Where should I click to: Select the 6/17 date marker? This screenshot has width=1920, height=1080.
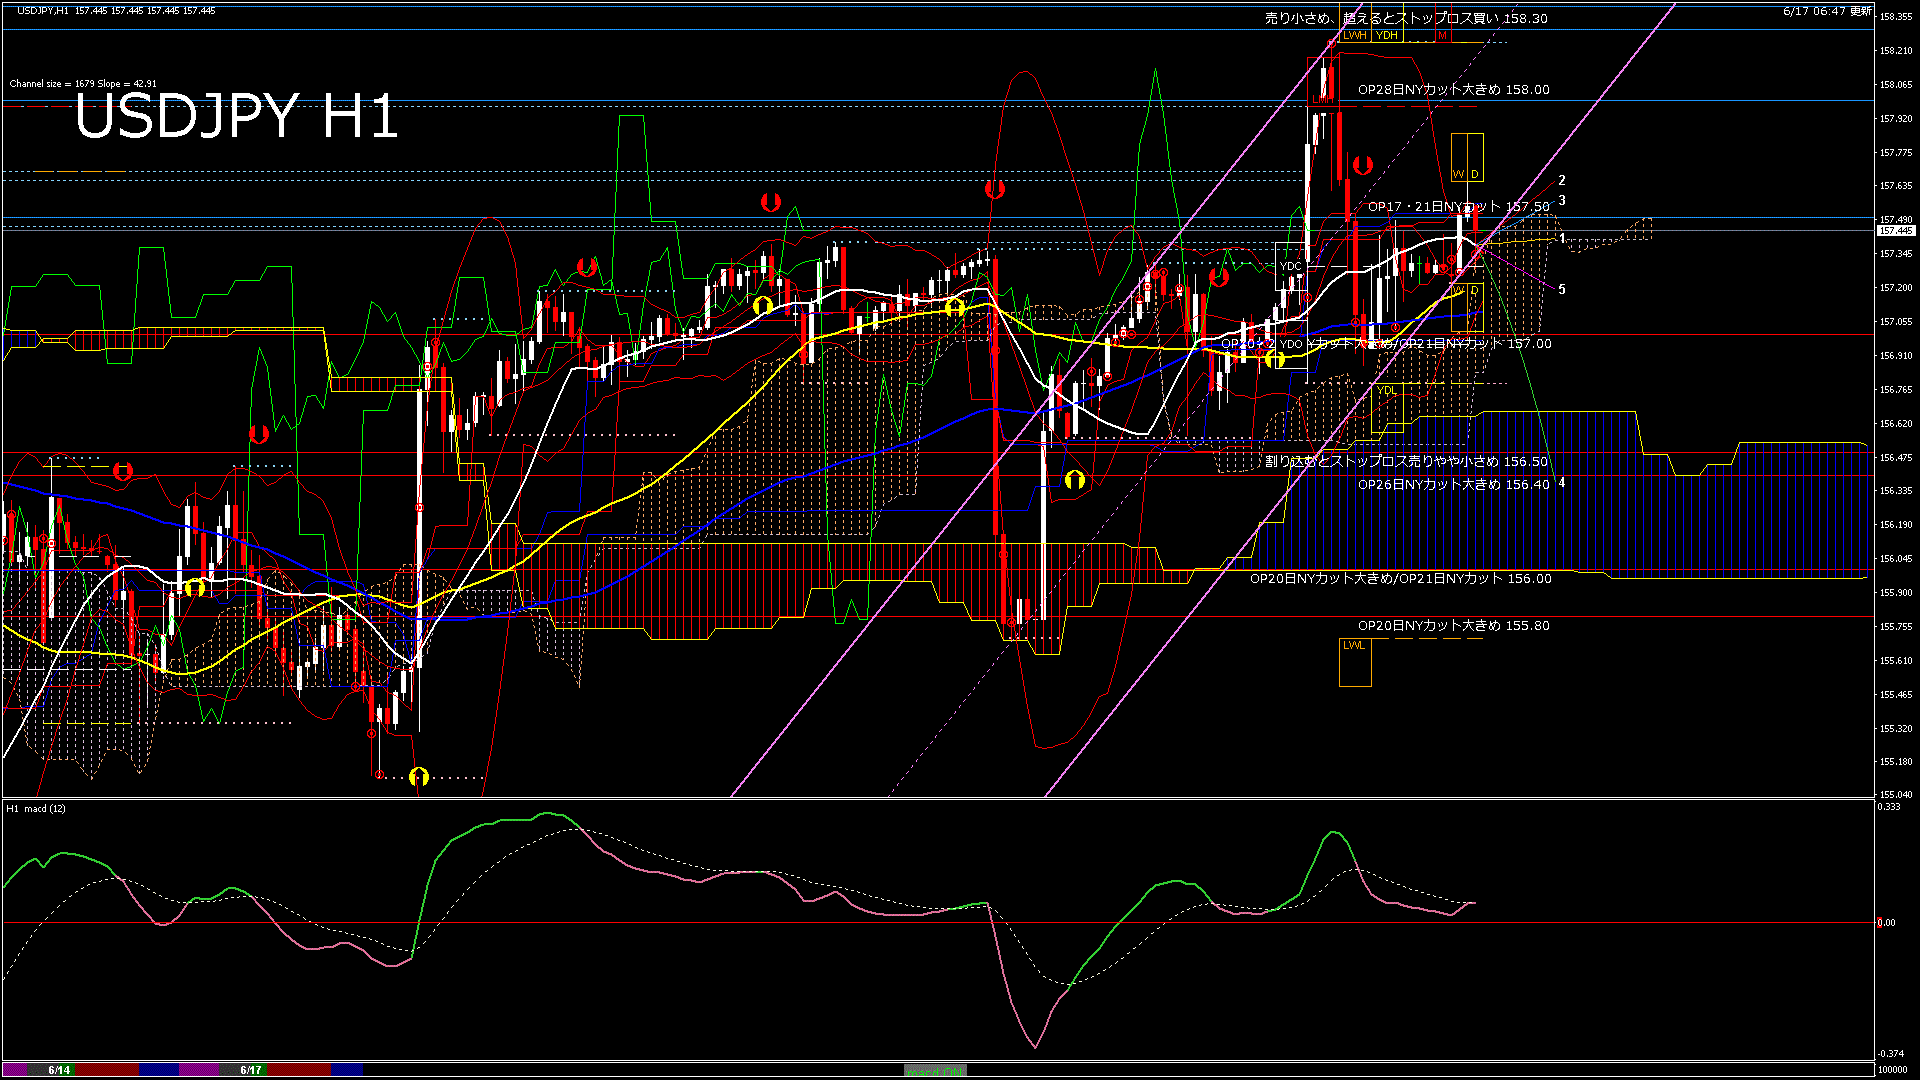pos(251,1070)
